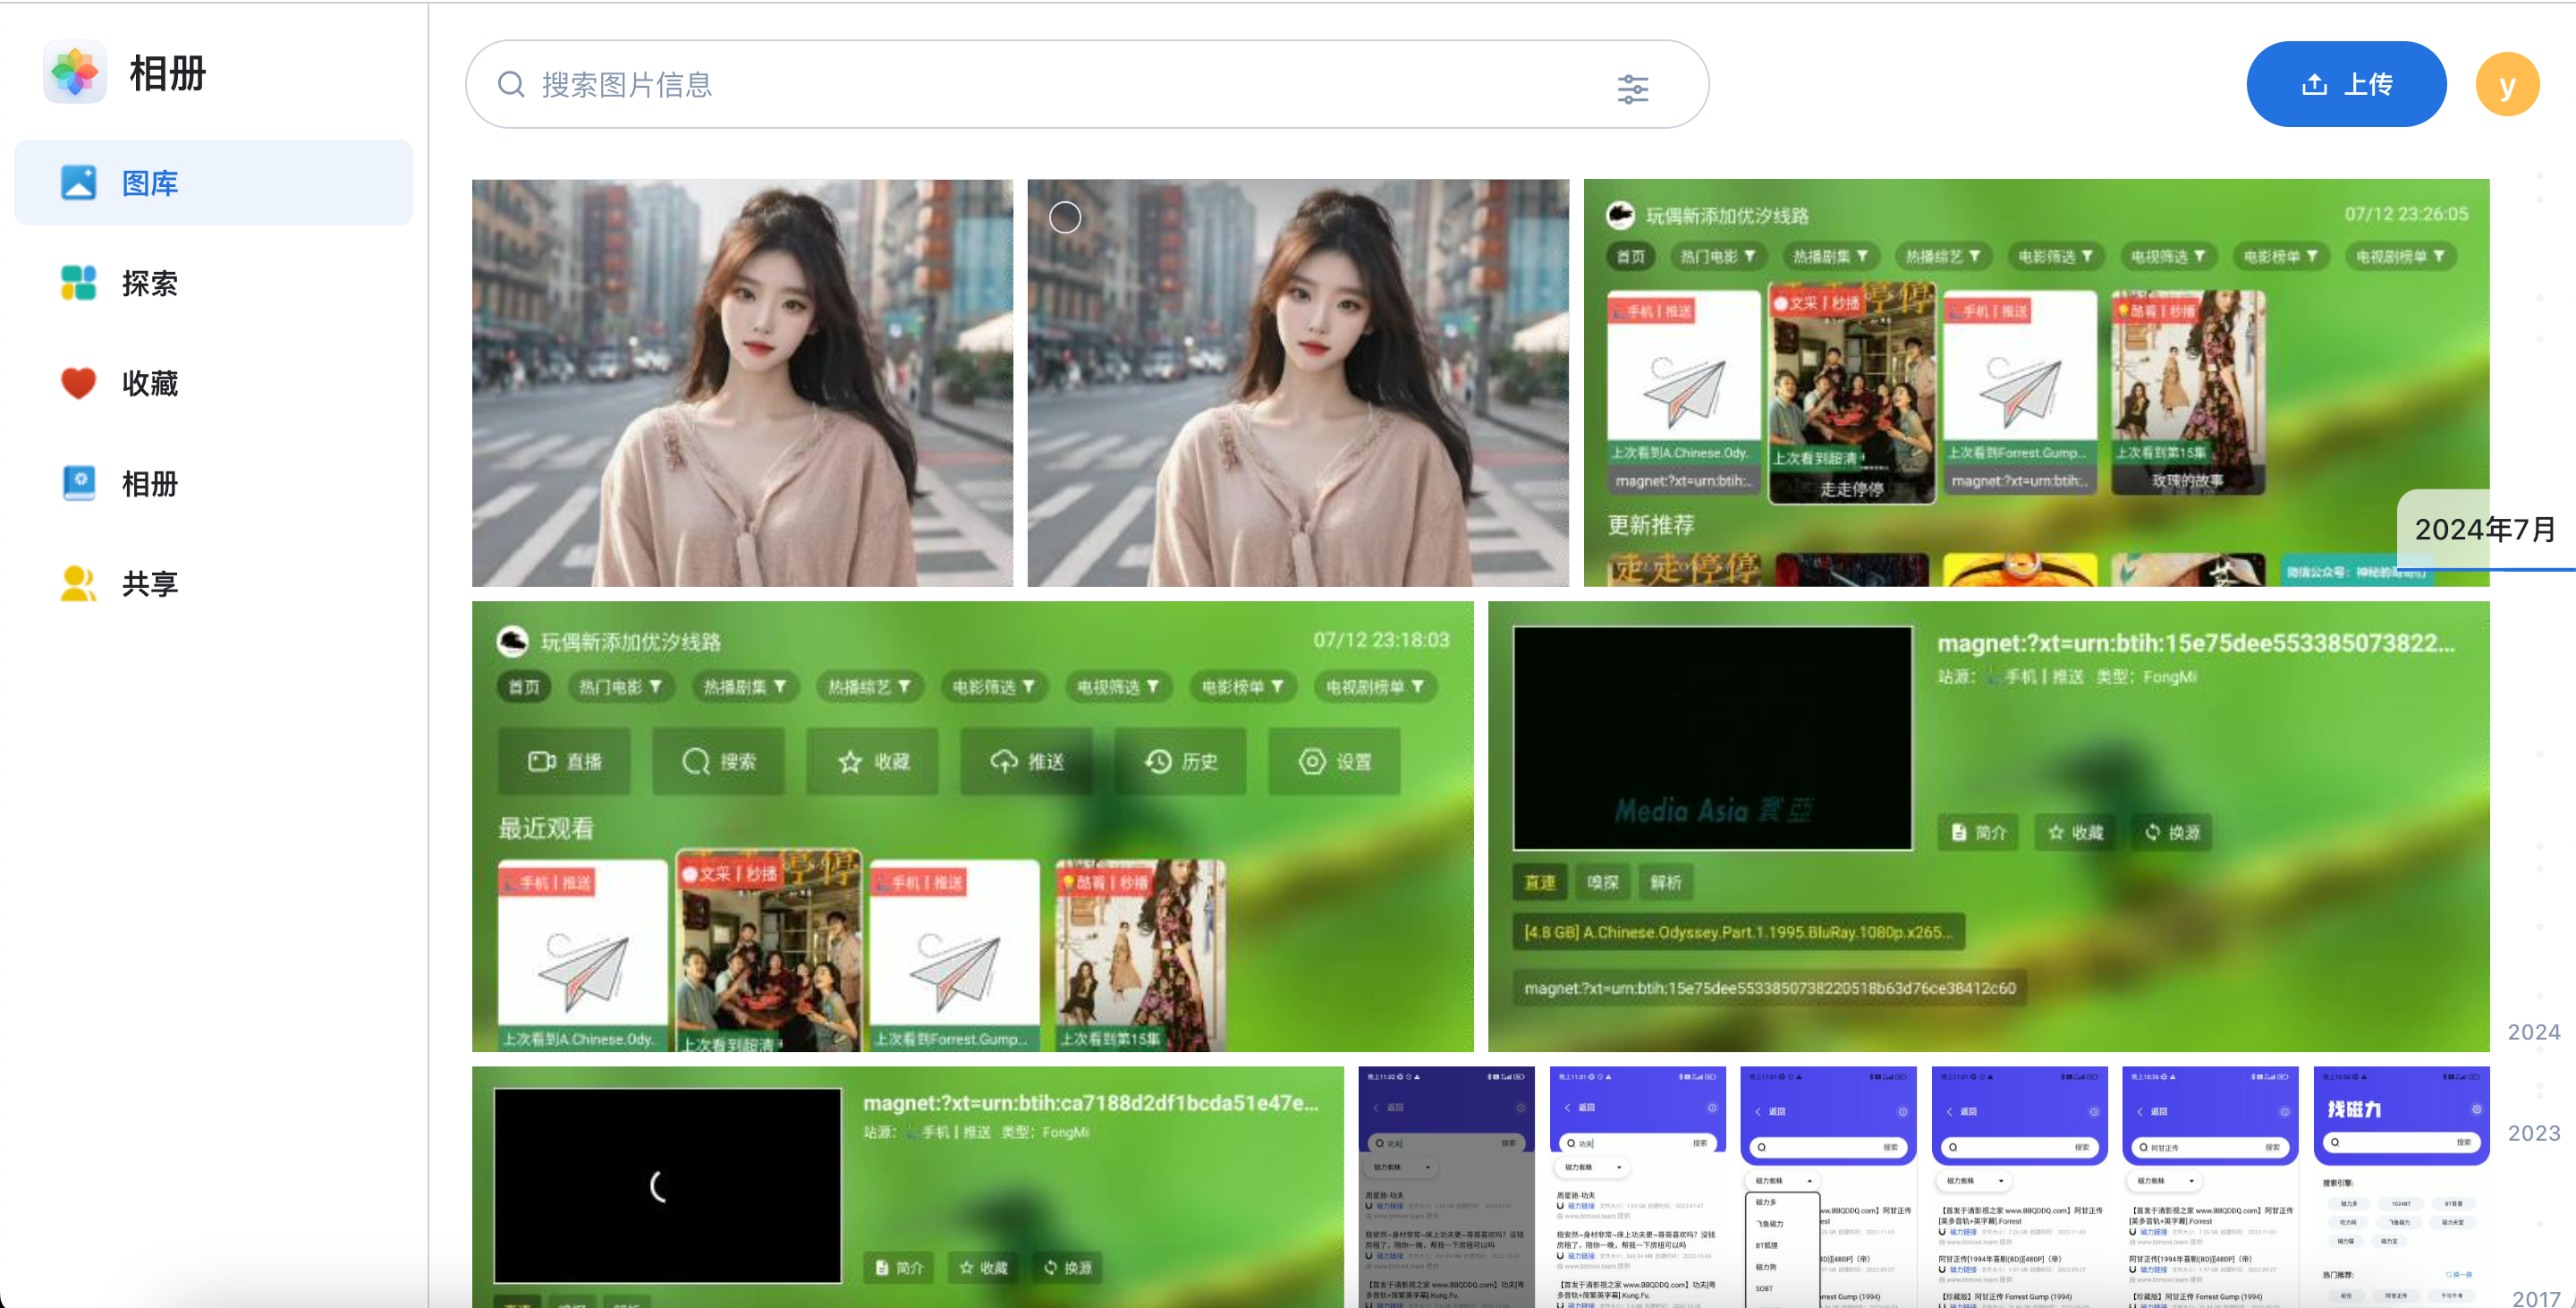Open the 找磁力 phone screenshot thumbnail
Image resolution: width=2576 pixels, height=1308 pixels.
pyautogui.click(x=2401, y=1186)
